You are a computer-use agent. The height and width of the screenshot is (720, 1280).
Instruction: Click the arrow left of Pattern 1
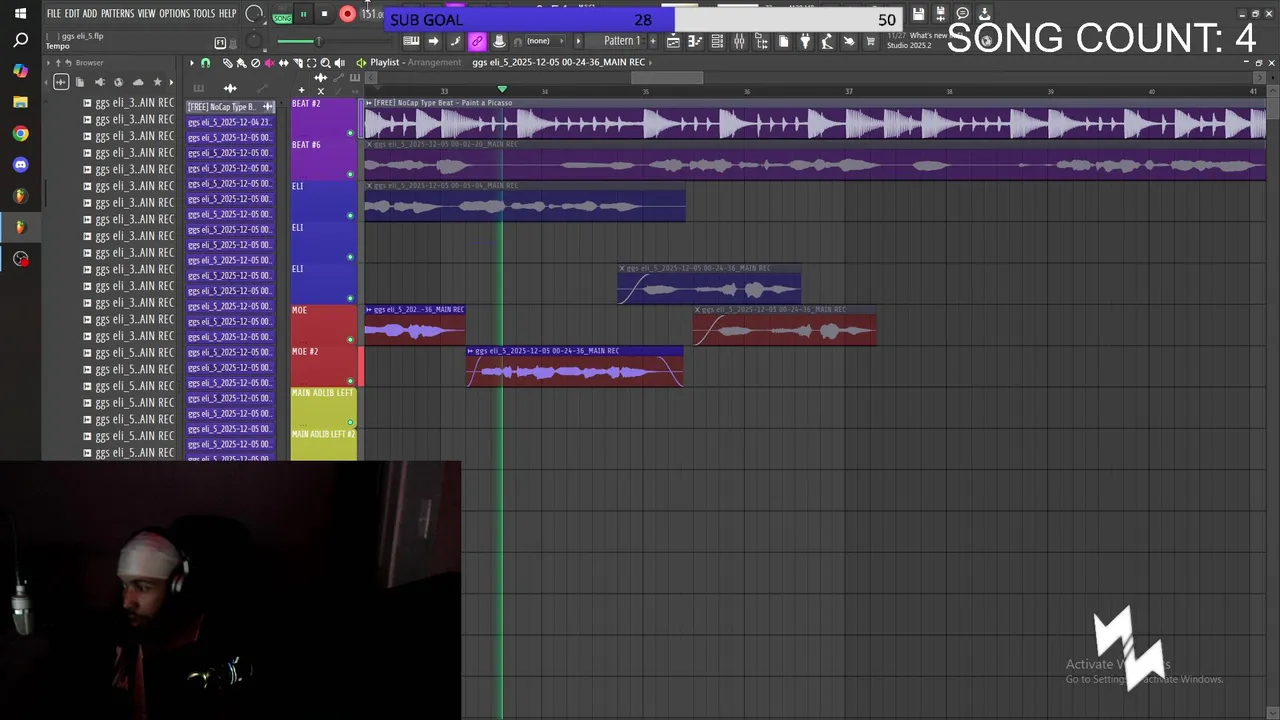pos(578,41)
